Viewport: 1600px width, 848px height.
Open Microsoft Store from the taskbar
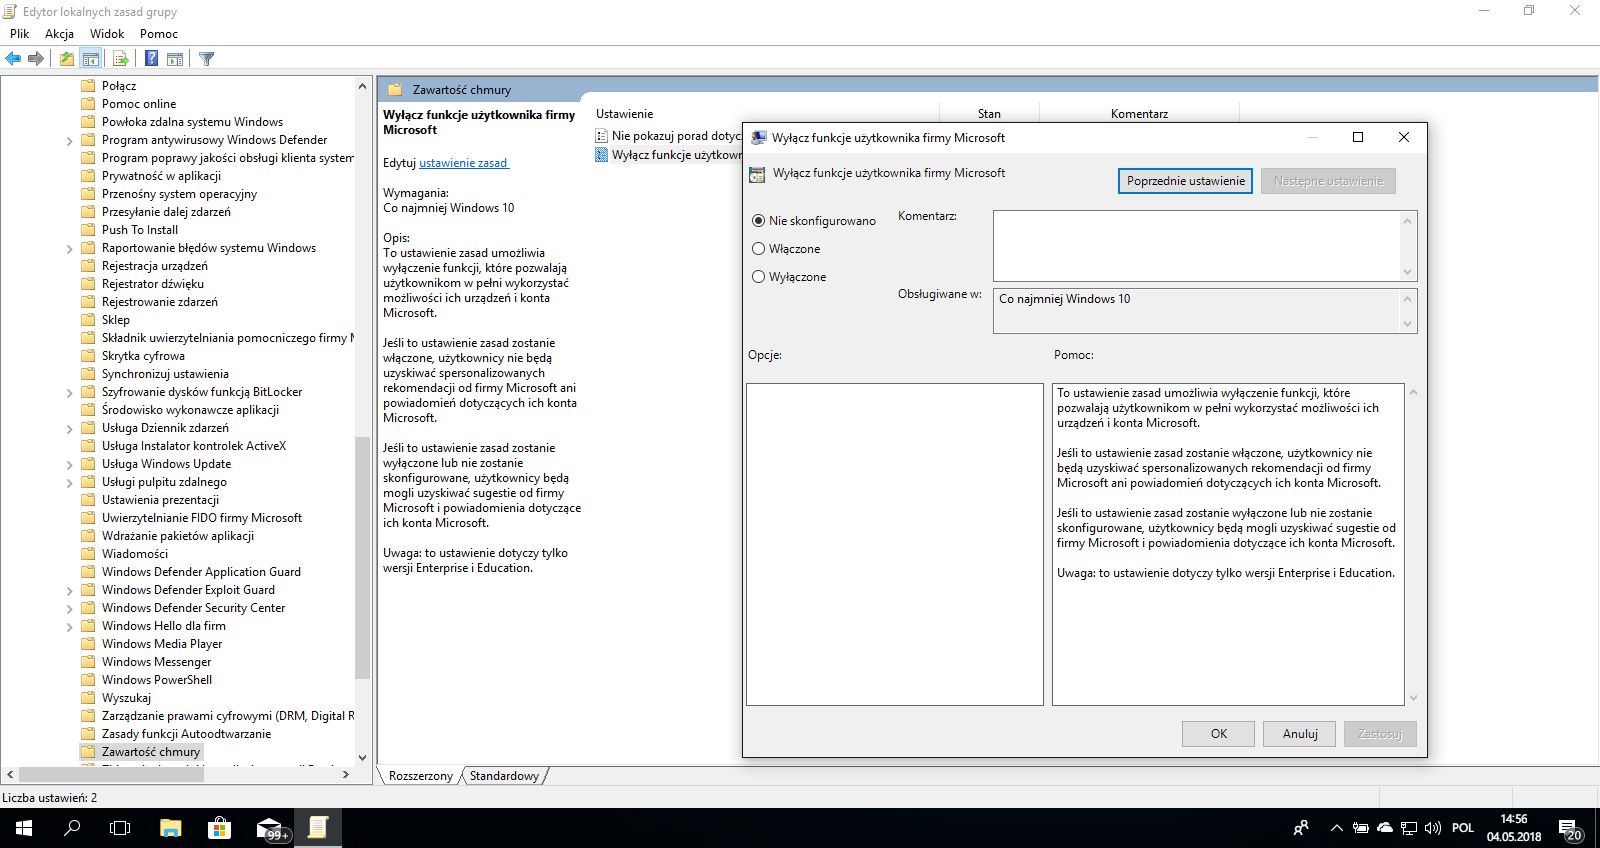click(x=219, y=828)
